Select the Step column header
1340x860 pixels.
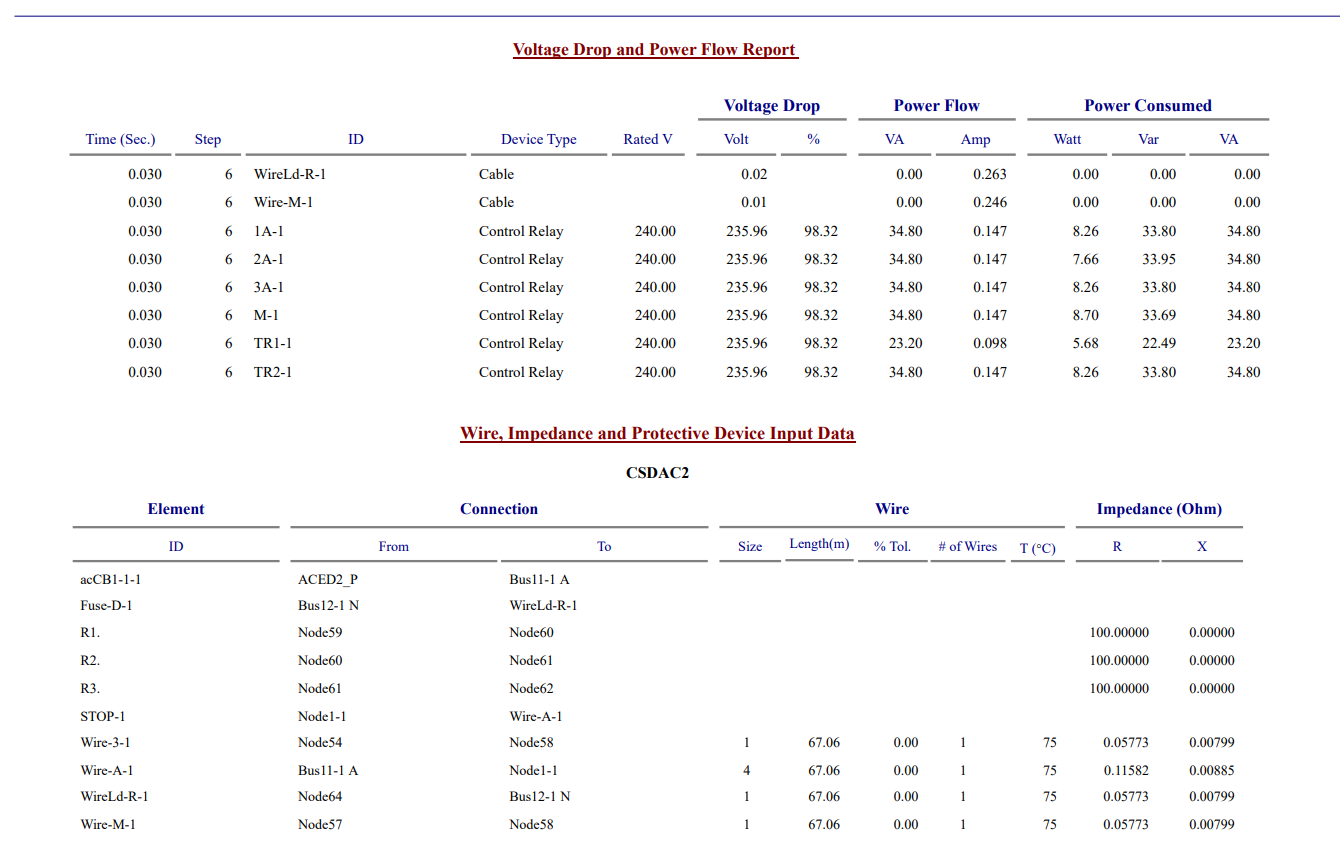tap(208, 140)
